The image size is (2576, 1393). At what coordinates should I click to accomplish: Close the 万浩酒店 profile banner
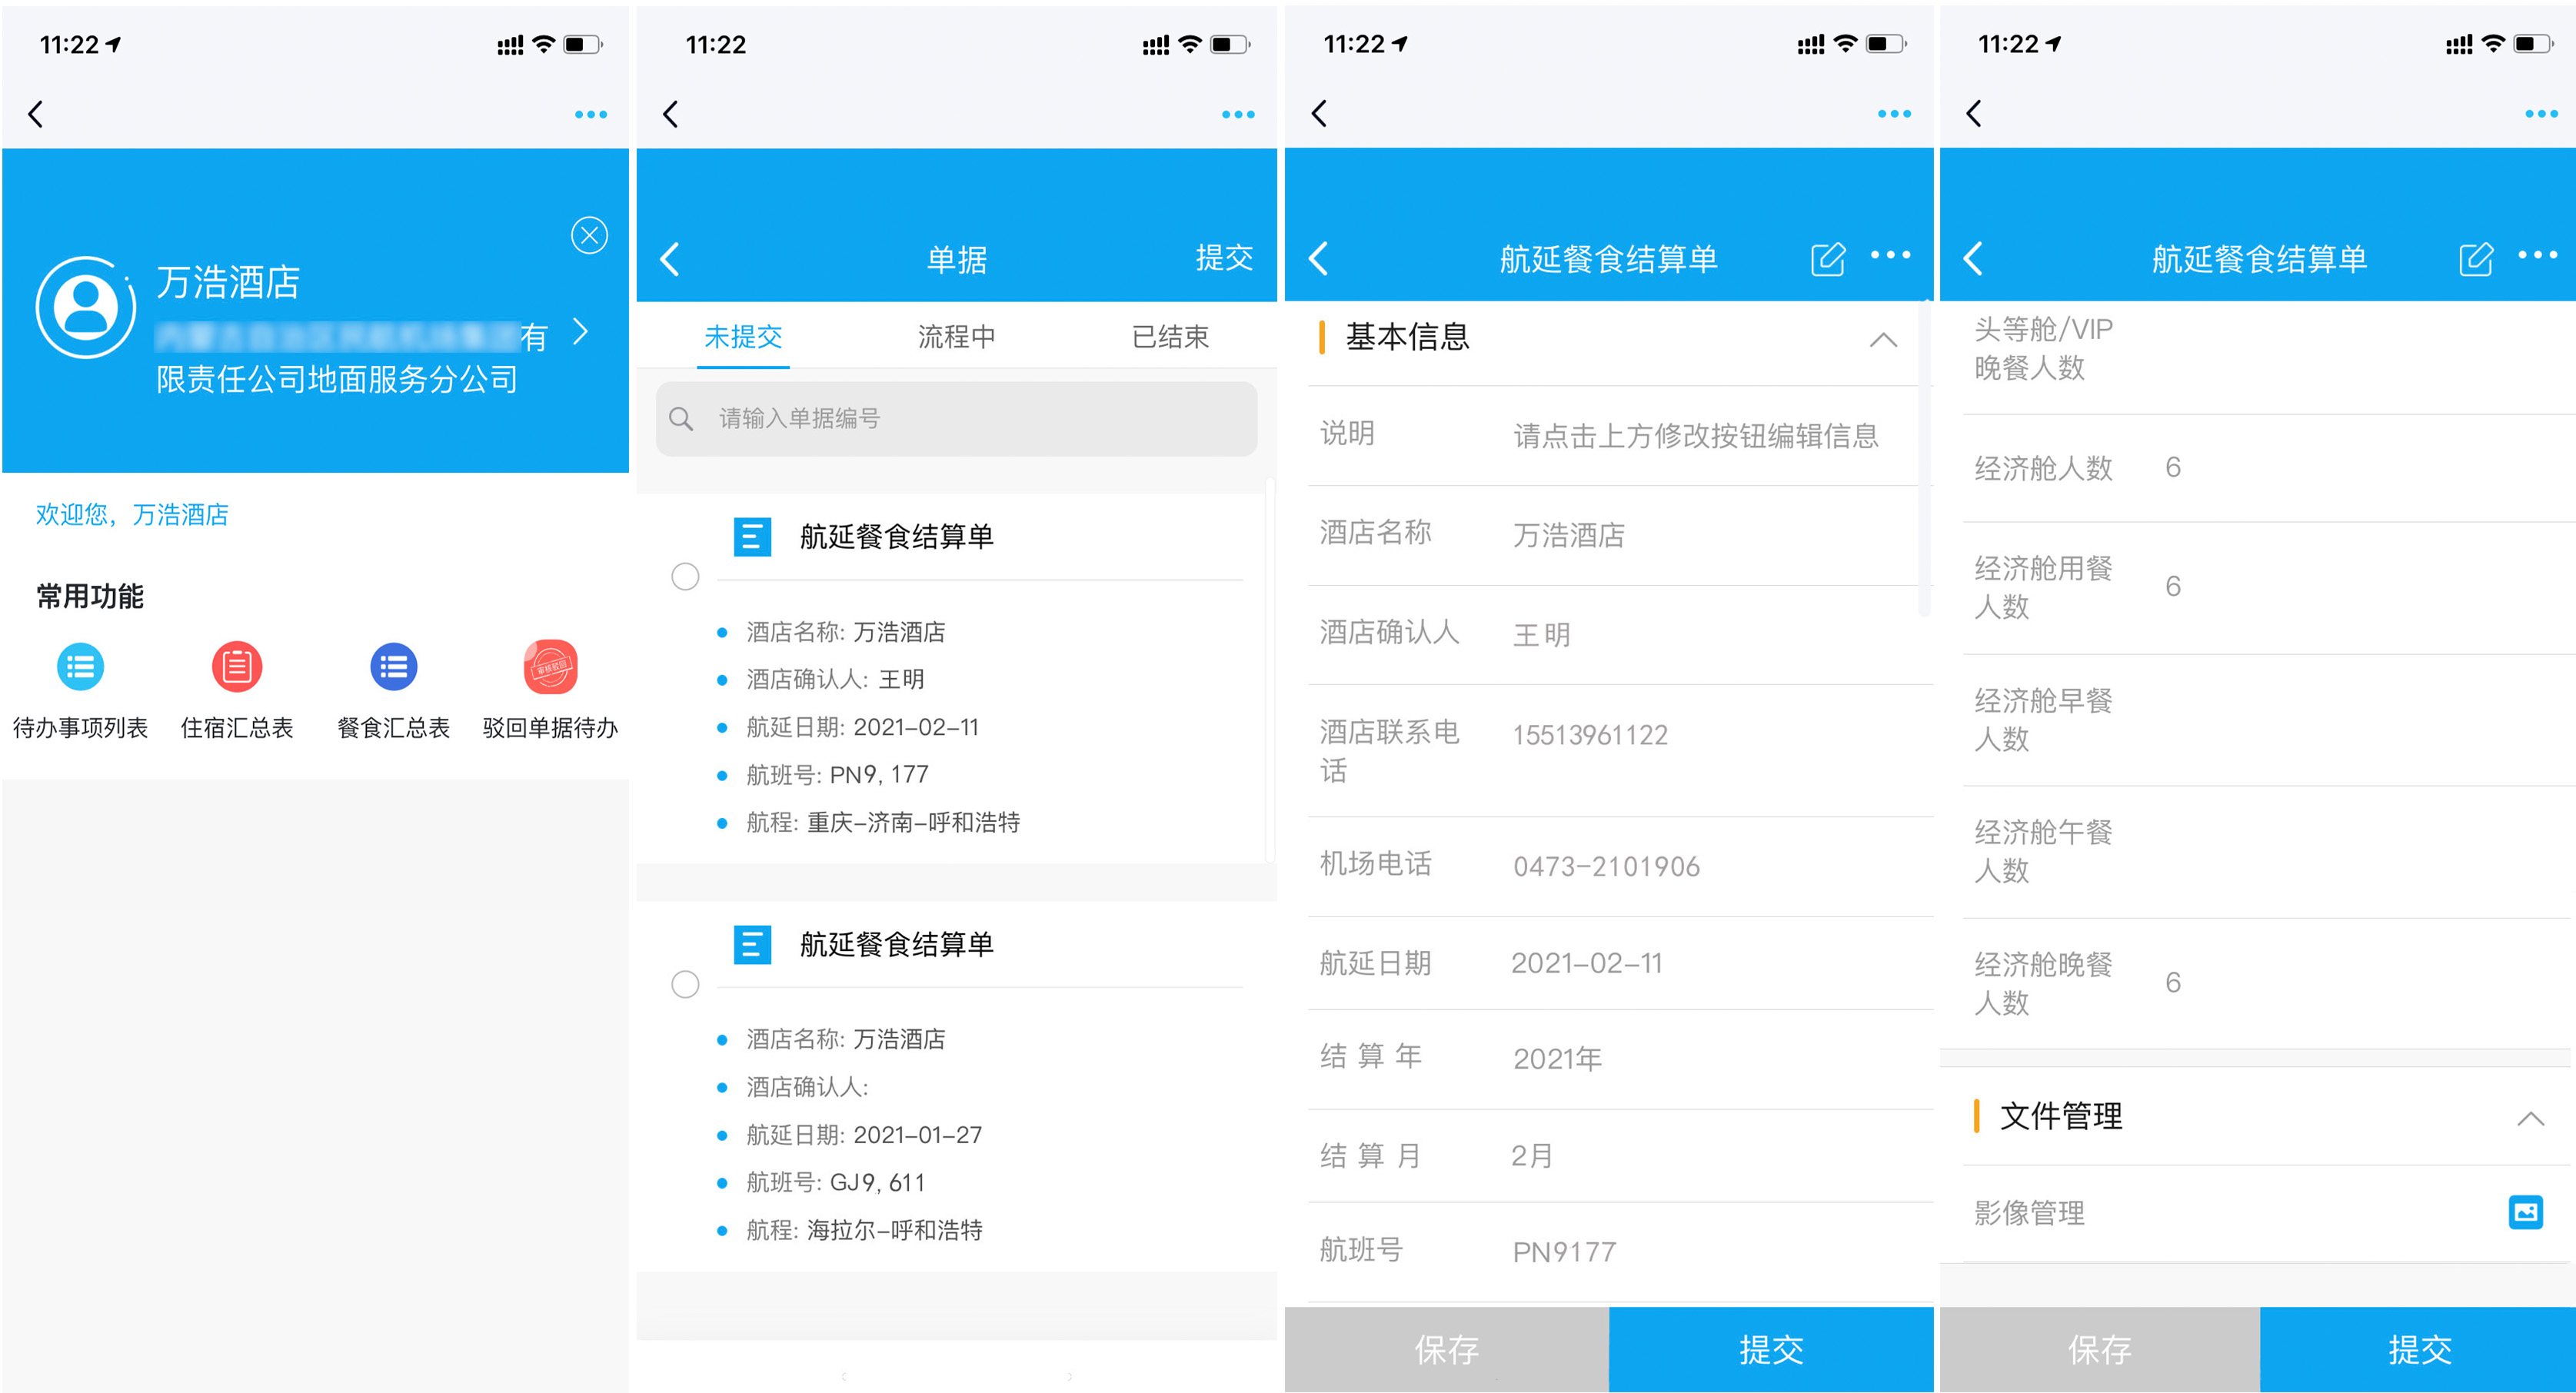[x=589, y=235]
